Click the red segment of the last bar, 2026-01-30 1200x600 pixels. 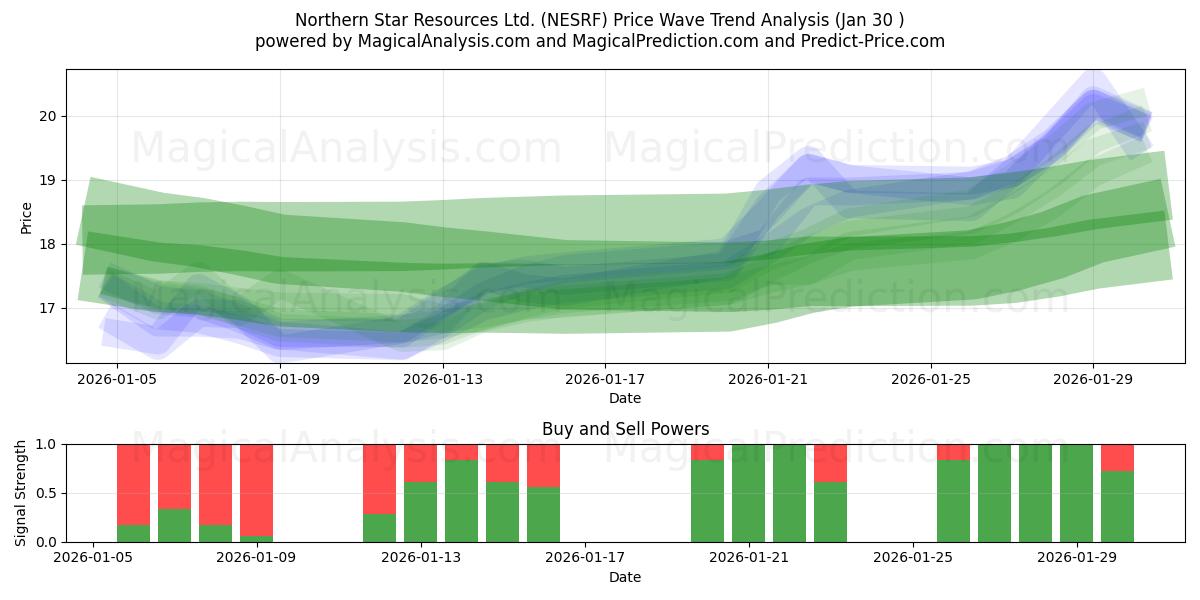pyautogui.click(x=1118, y=458)
